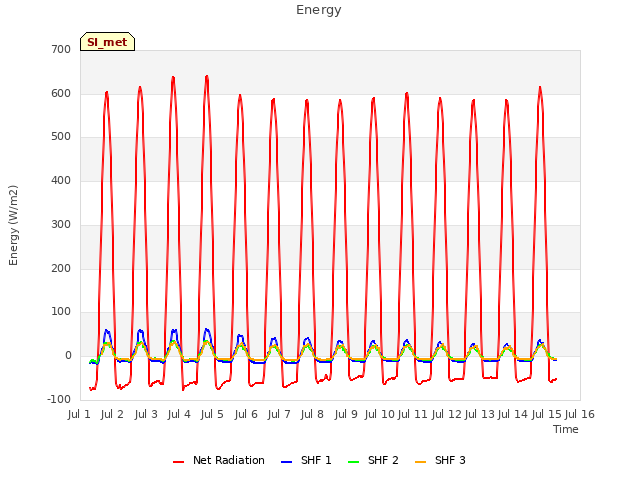This screenshot has height=480, width=640.
Task: Click the 400 y-axis tick label
Action: coord(61,180)
